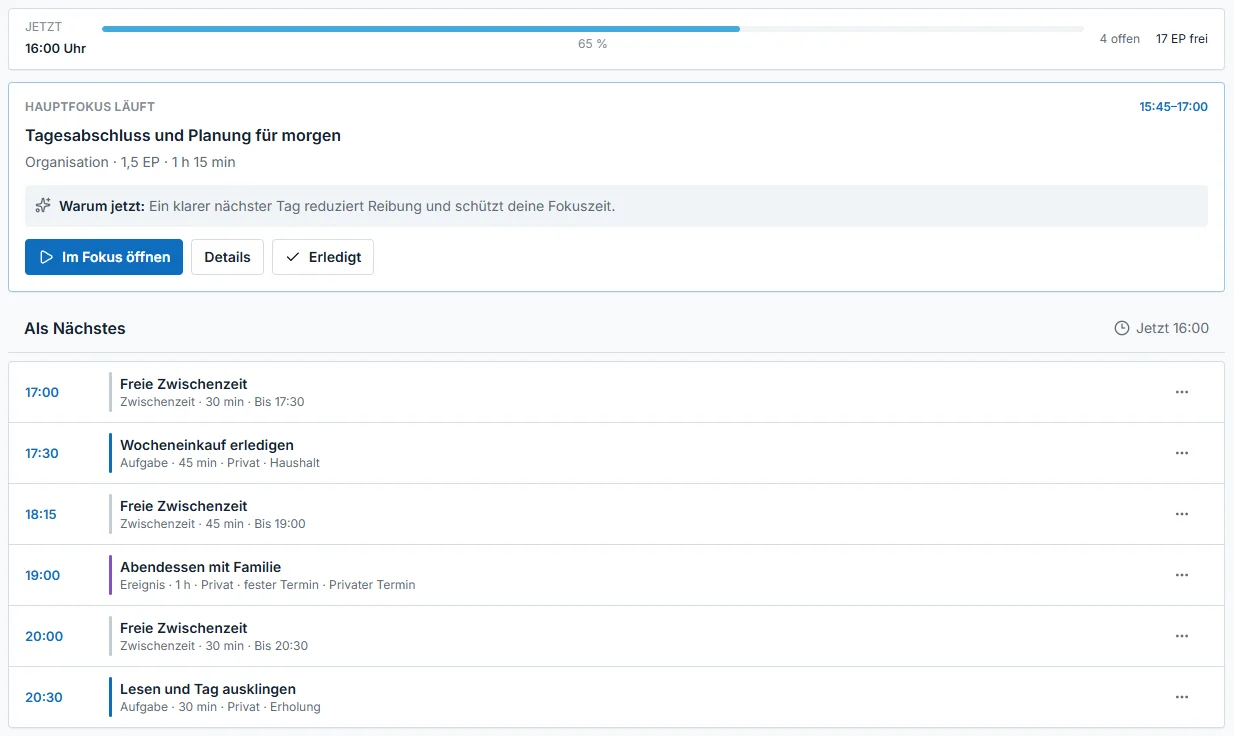Click the Hauptfokus läuft label

tap(90, 106)
